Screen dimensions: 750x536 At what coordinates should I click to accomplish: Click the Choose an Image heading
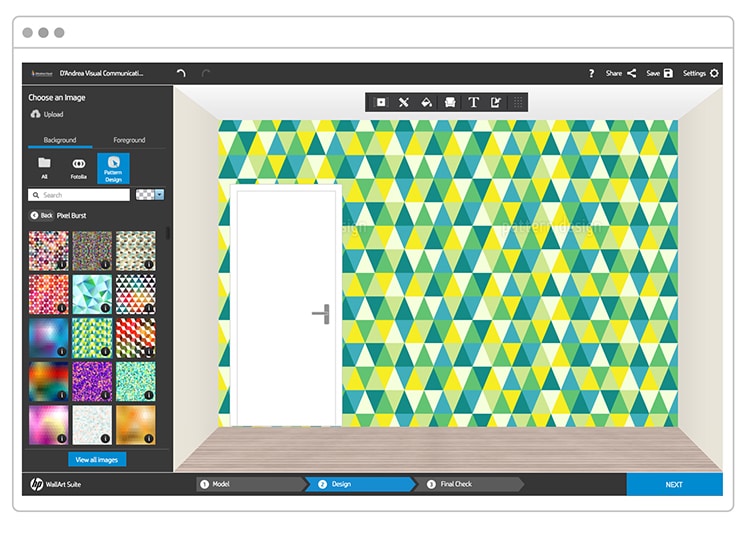click(57, 98)
